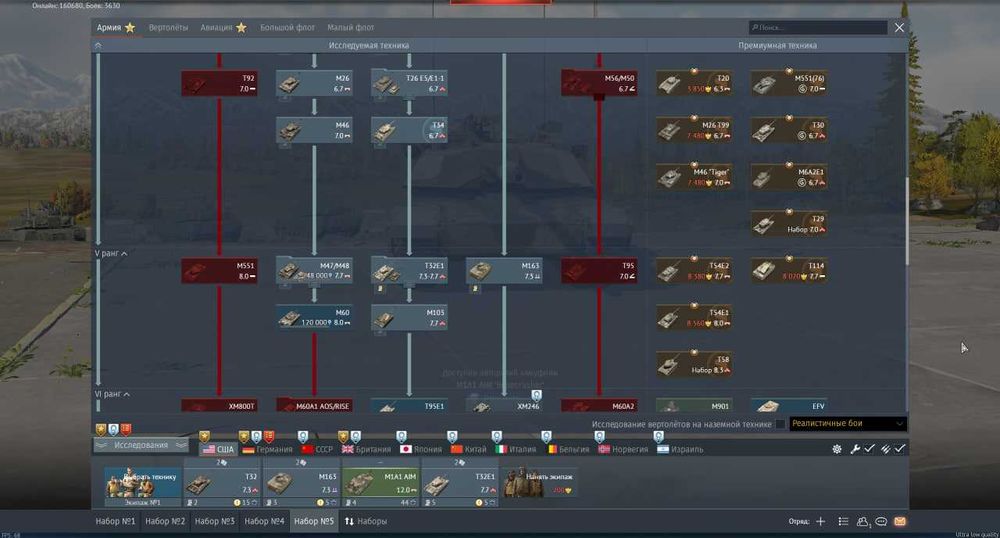Click the gold star next to Армия

point(130,27)
